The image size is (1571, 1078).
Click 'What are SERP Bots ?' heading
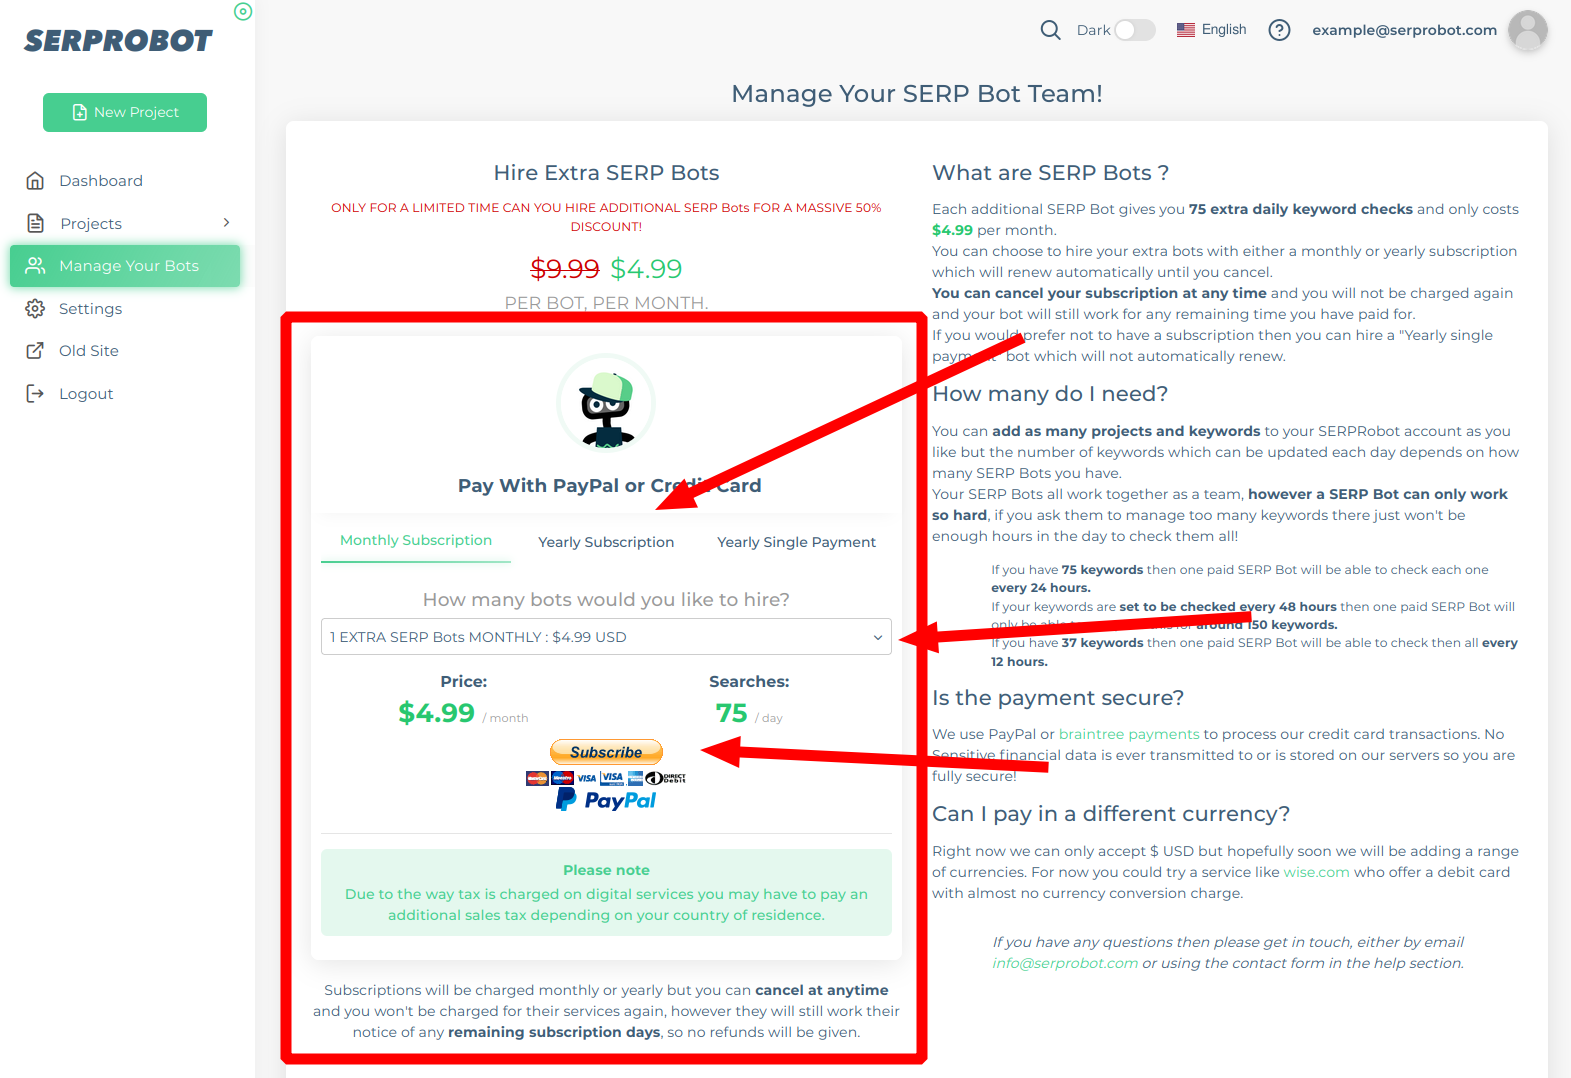click(x=1050, y=173)
